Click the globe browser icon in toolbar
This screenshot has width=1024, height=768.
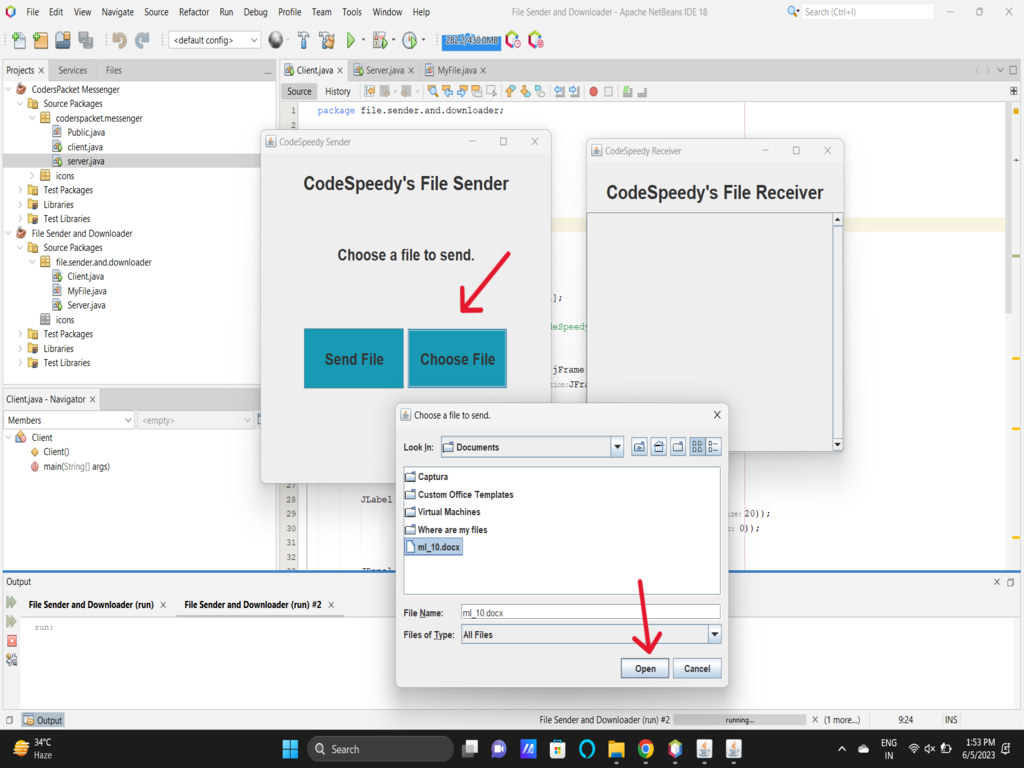[x=276, y=40]
